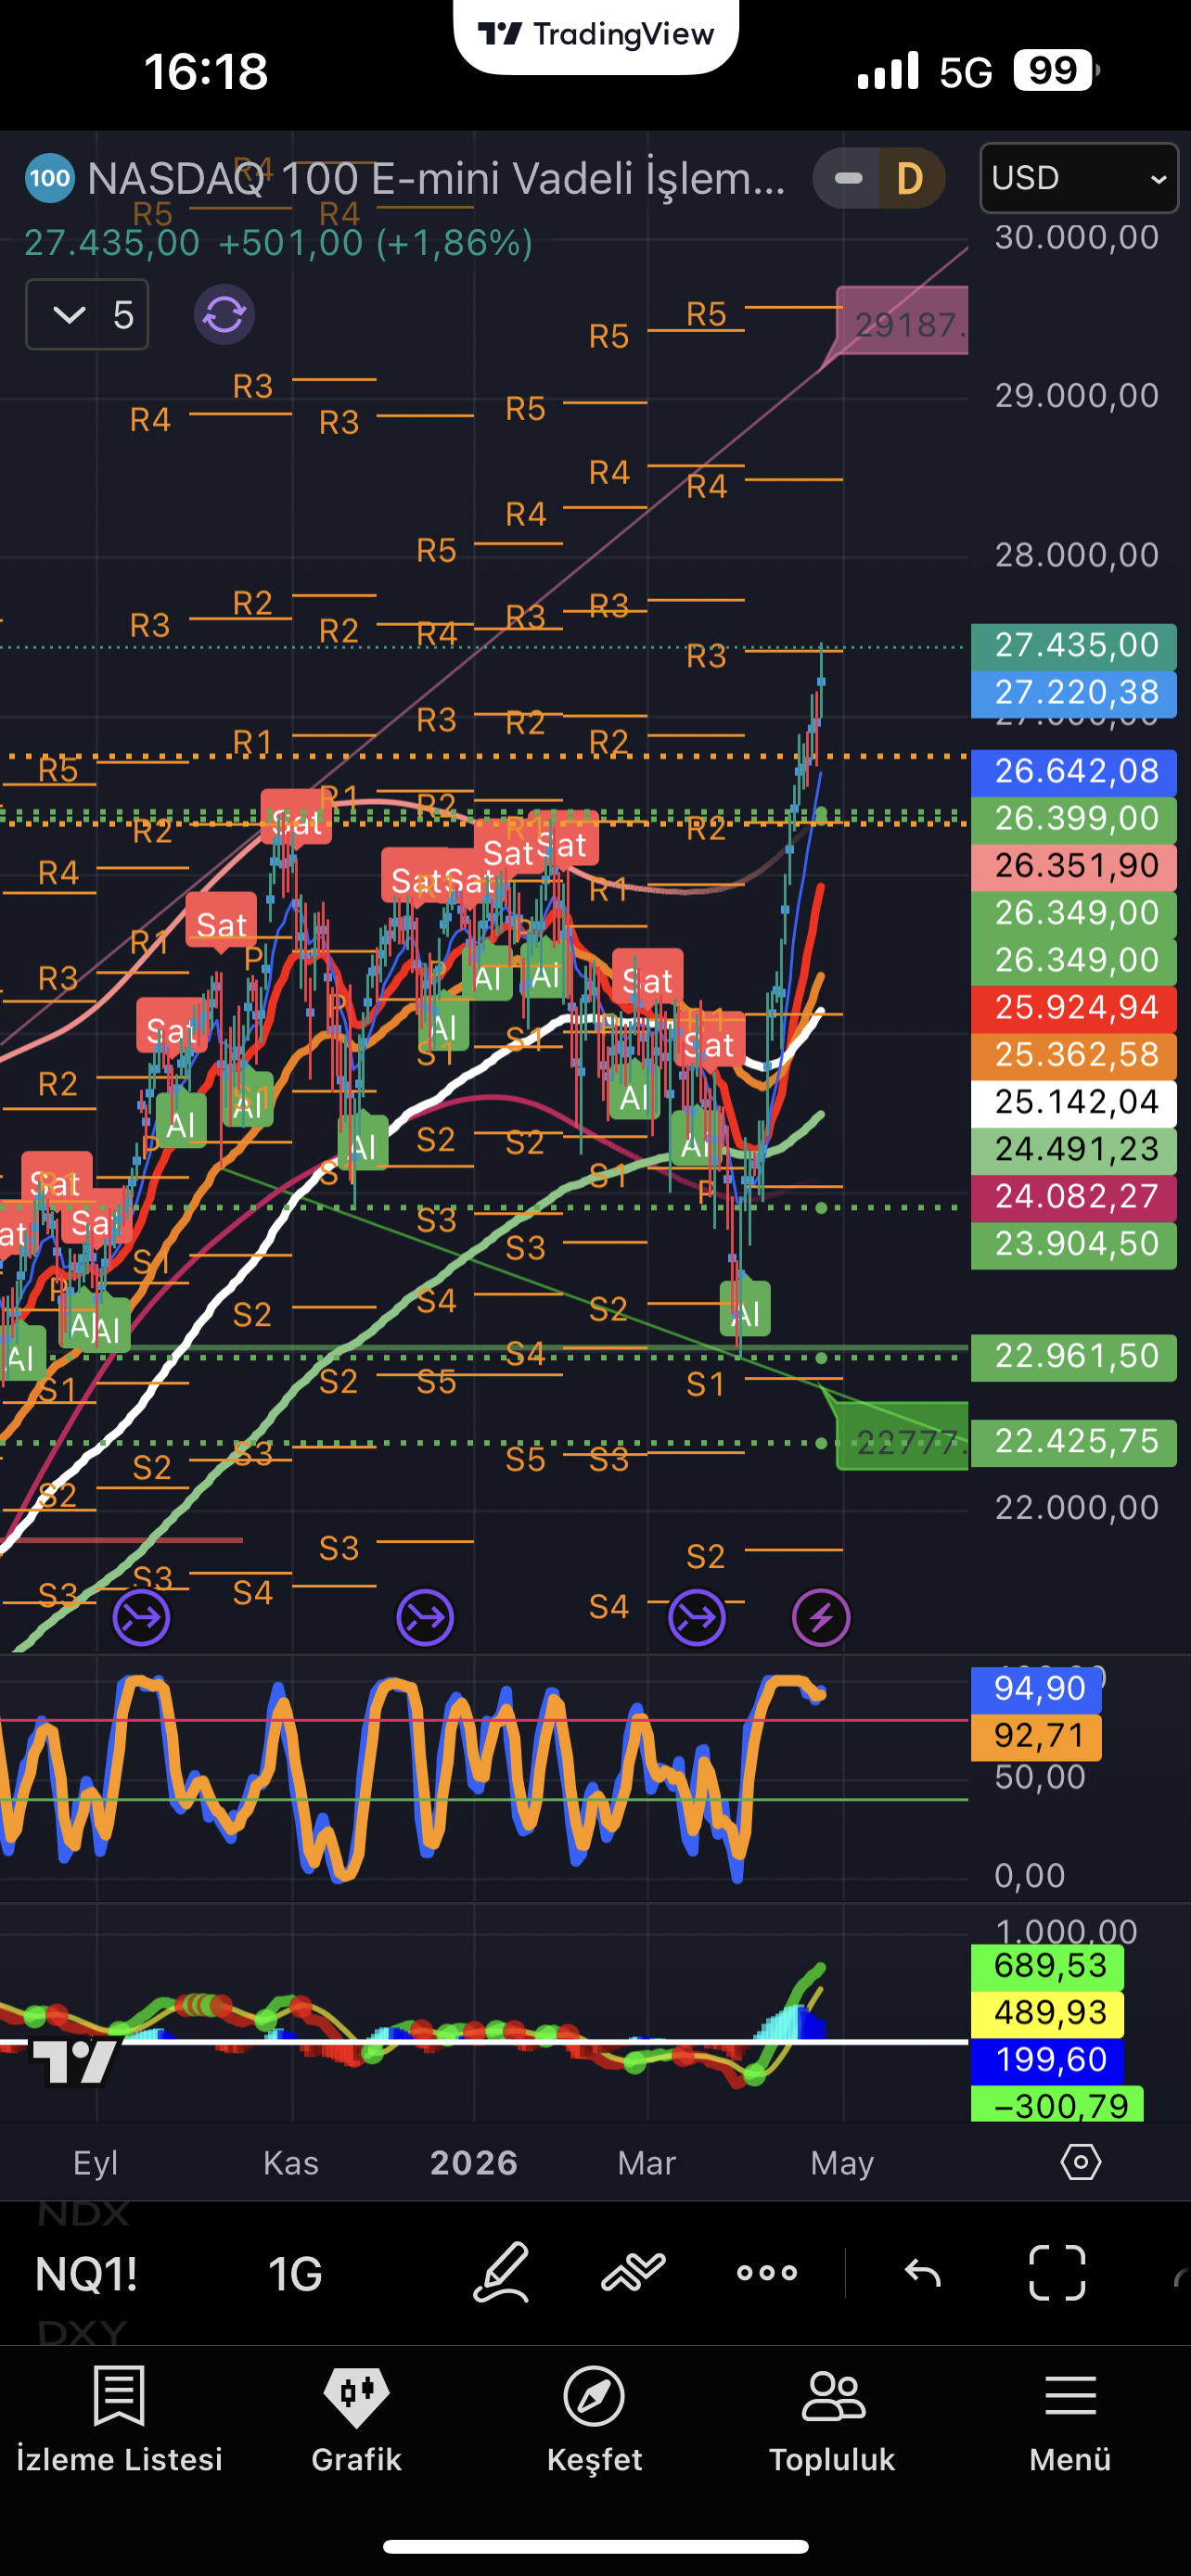The image size is (1191, 2576).
Task: Tap the 26.399,00 green price label
Action: point(1074,818)
